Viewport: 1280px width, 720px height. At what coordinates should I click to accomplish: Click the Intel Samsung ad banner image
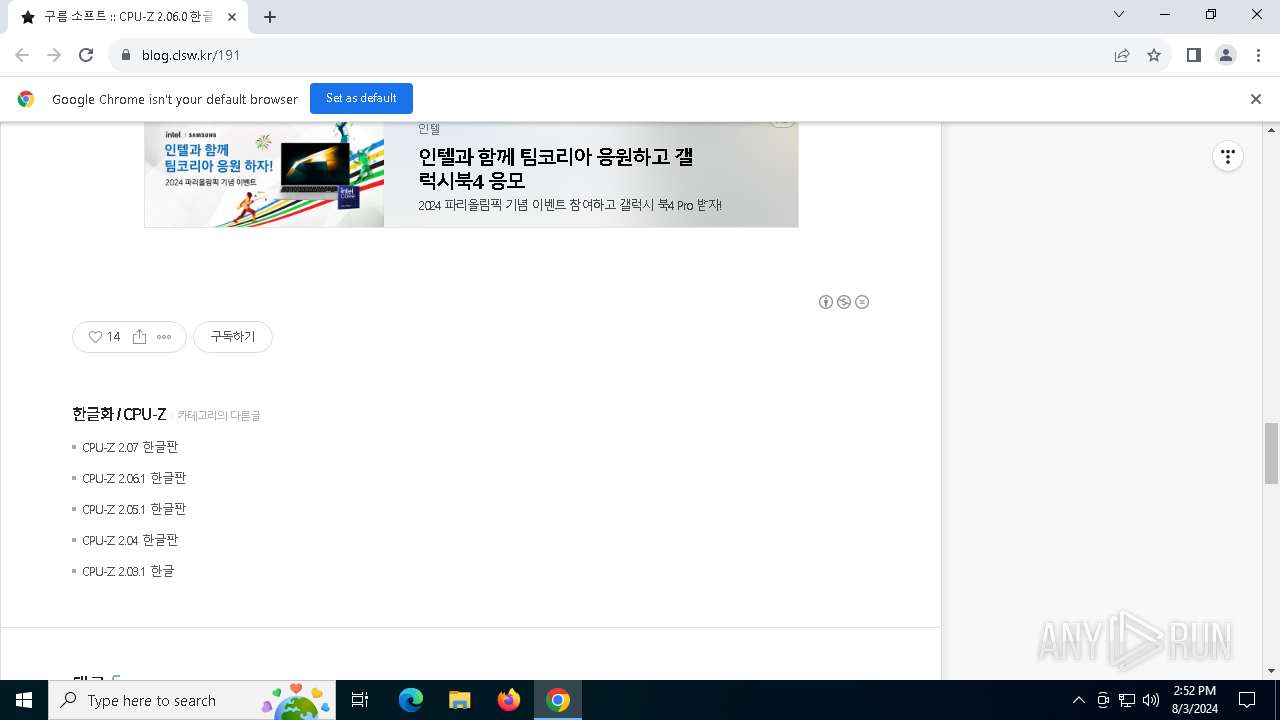(x=264, y=174)
